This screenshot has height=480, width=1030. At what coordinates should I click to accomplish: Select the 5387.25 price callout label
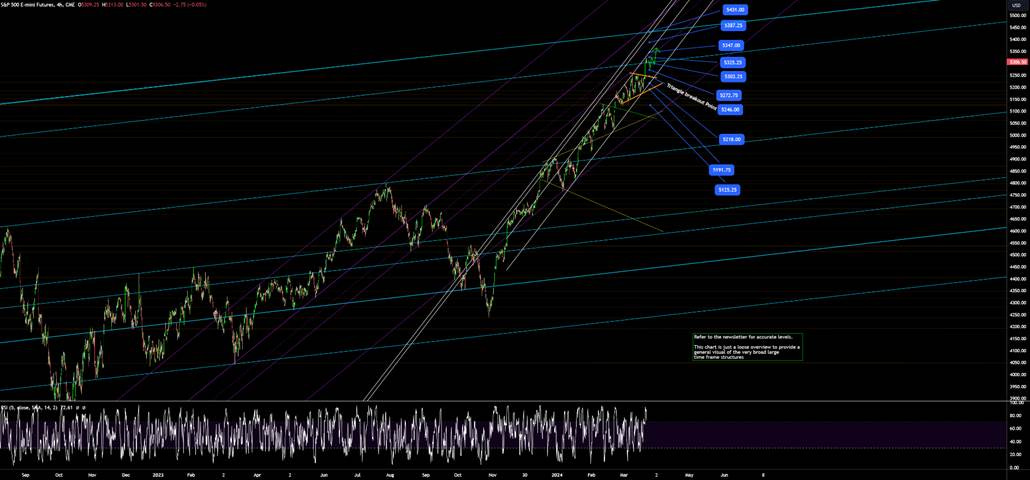coord(732,25)
